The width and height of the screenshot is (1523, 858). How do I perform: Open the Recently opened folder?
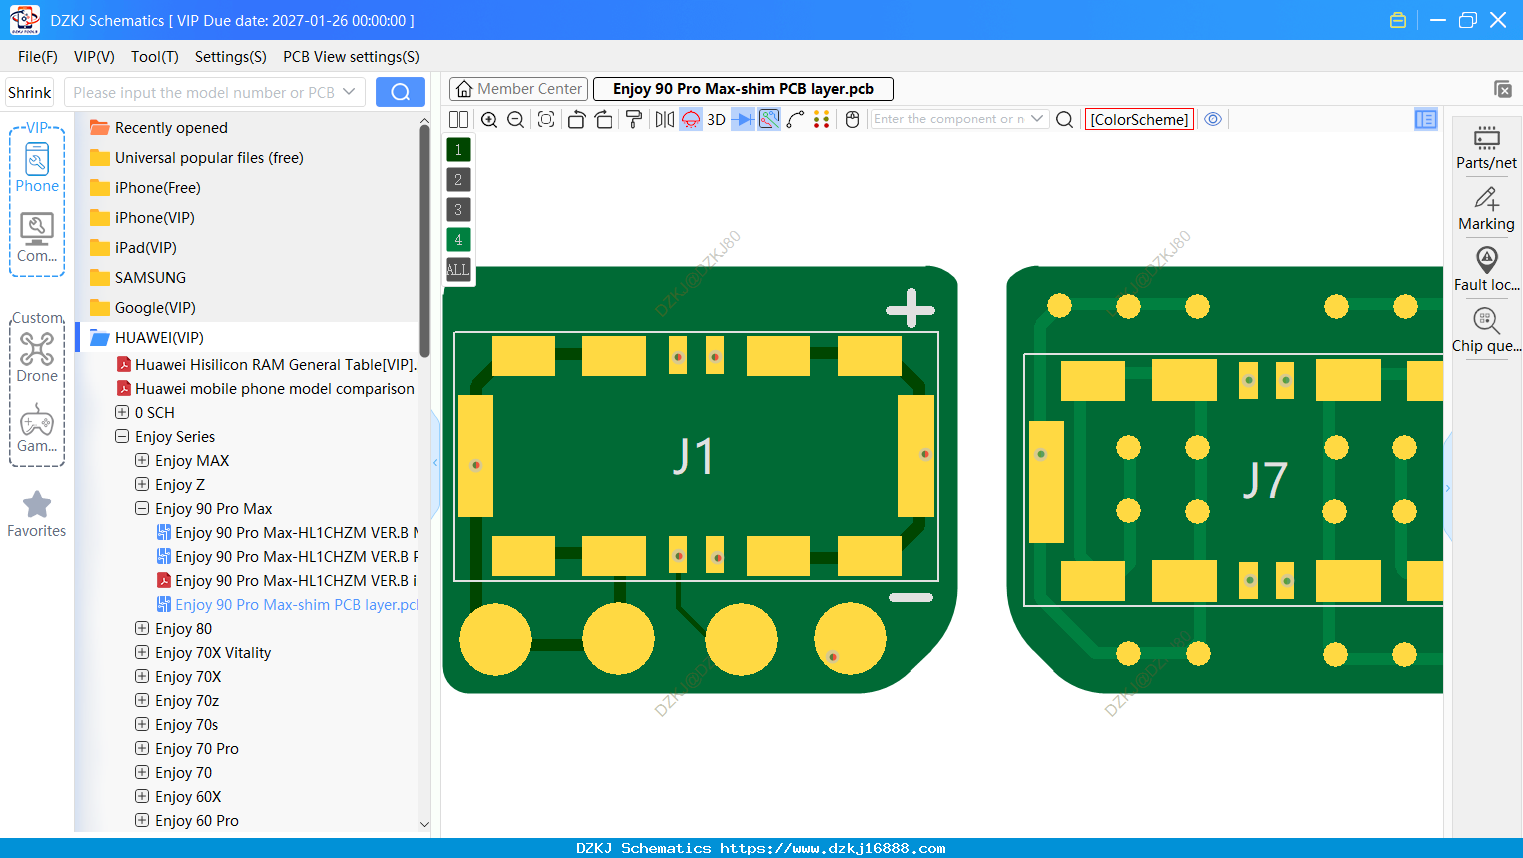(171, 128)
